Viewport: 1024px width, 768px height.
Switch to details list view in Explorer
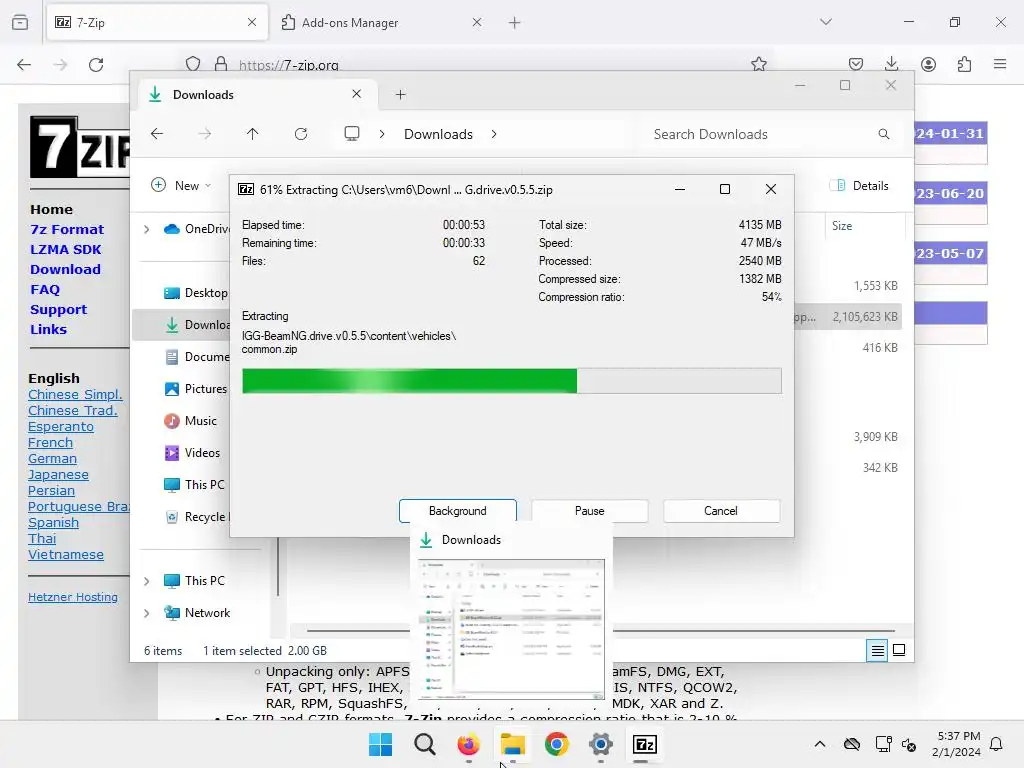pos(877,650)
